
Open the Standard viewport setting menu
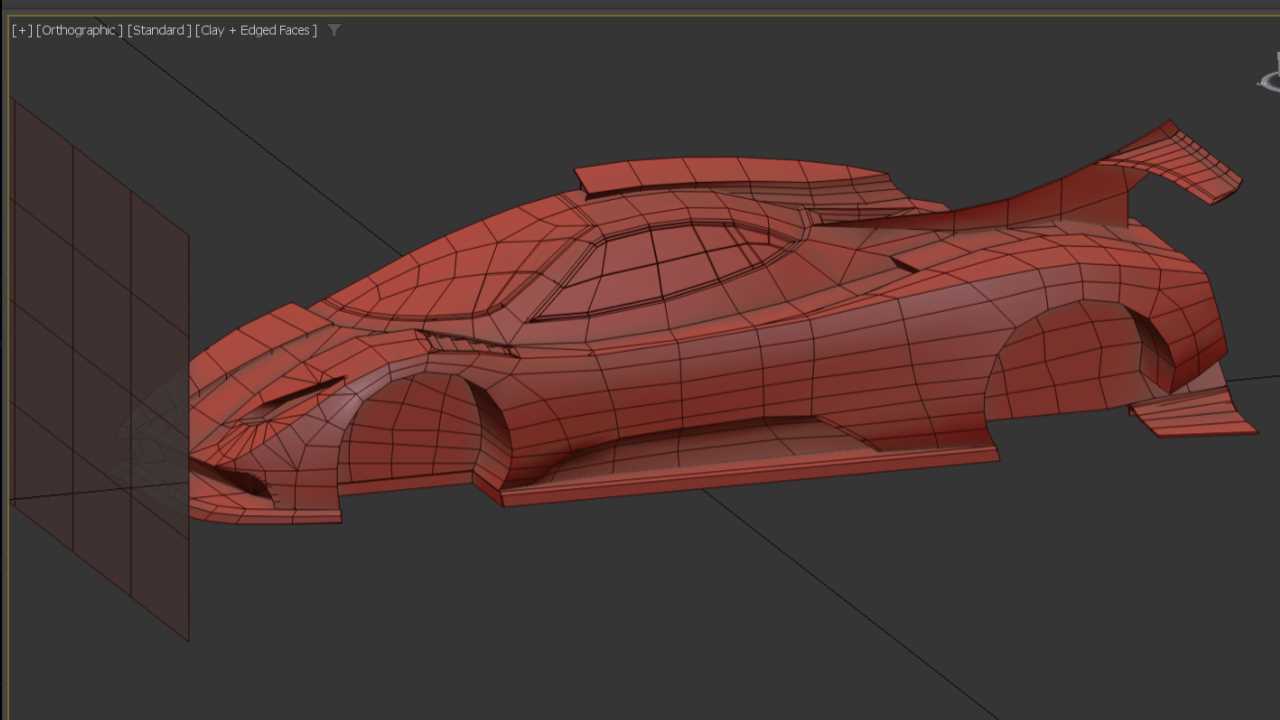click(159, 30)
